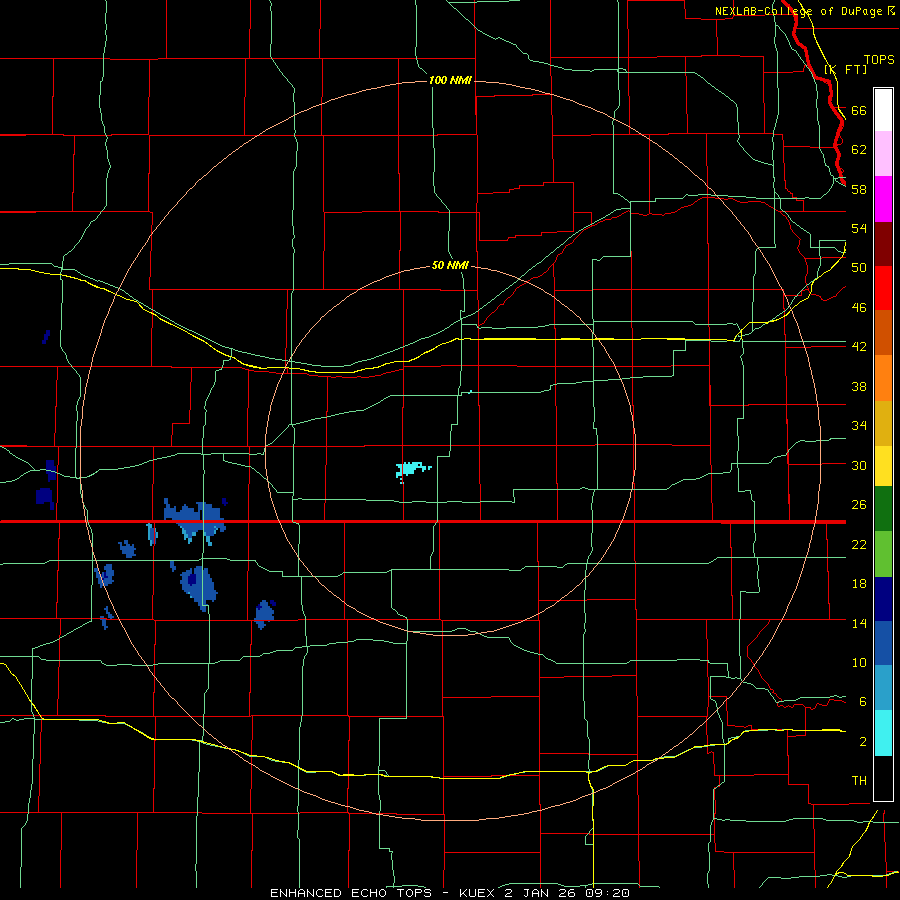900x900 pixels.
Task: Click legend value 54
Action: click(859, 228)
